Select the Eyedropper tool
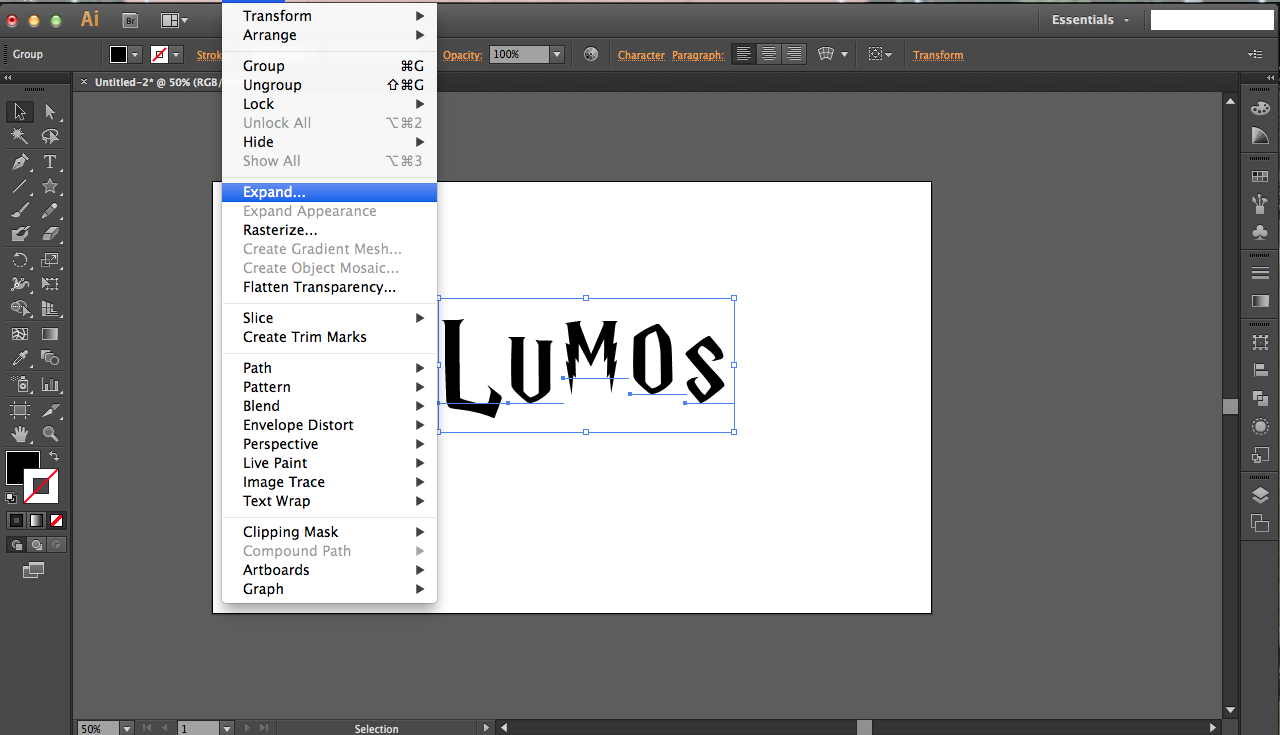Image resolution: width=1280 pixels, height=735 pixels. point(20,359)
